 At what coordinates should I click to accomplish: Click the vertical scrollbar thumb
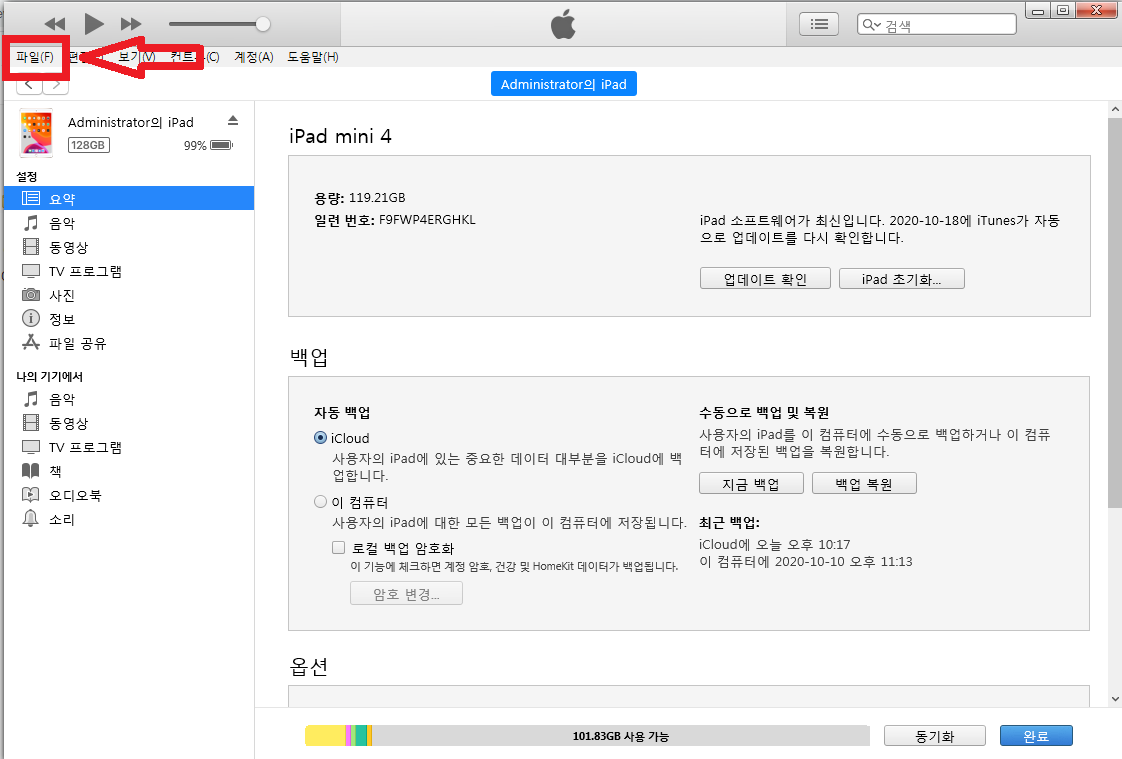(1115, 313)
